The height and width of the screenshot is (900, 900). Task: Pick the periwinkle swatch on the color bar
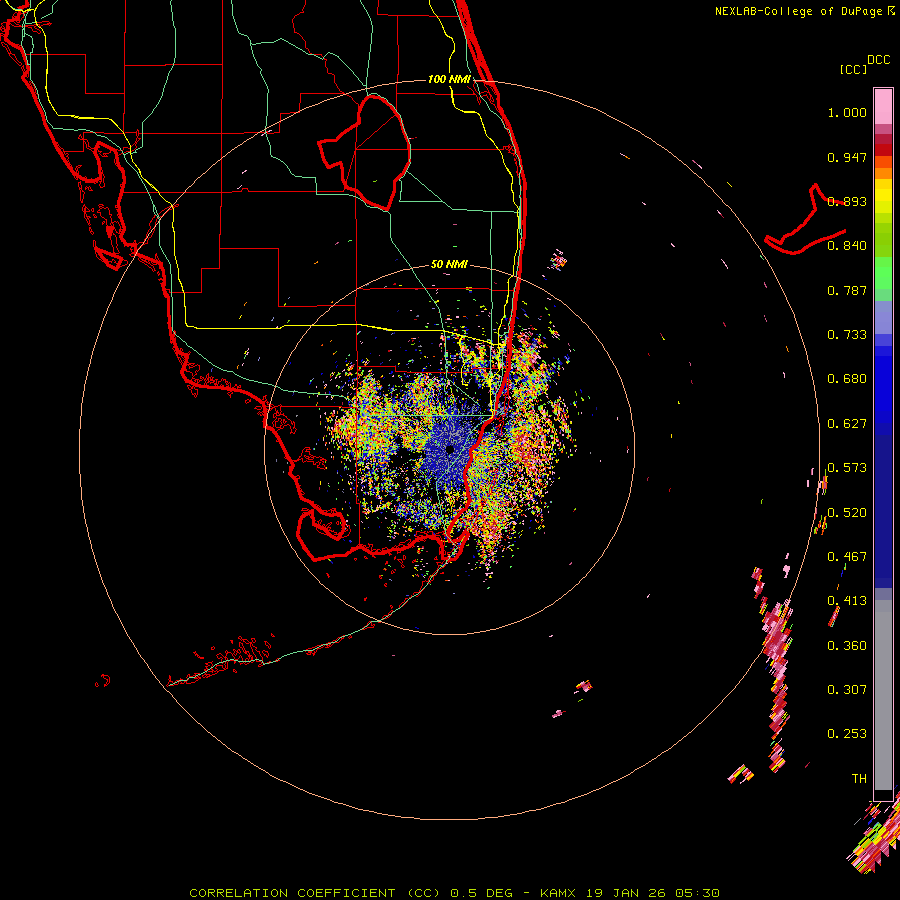[x=883, y=318]
